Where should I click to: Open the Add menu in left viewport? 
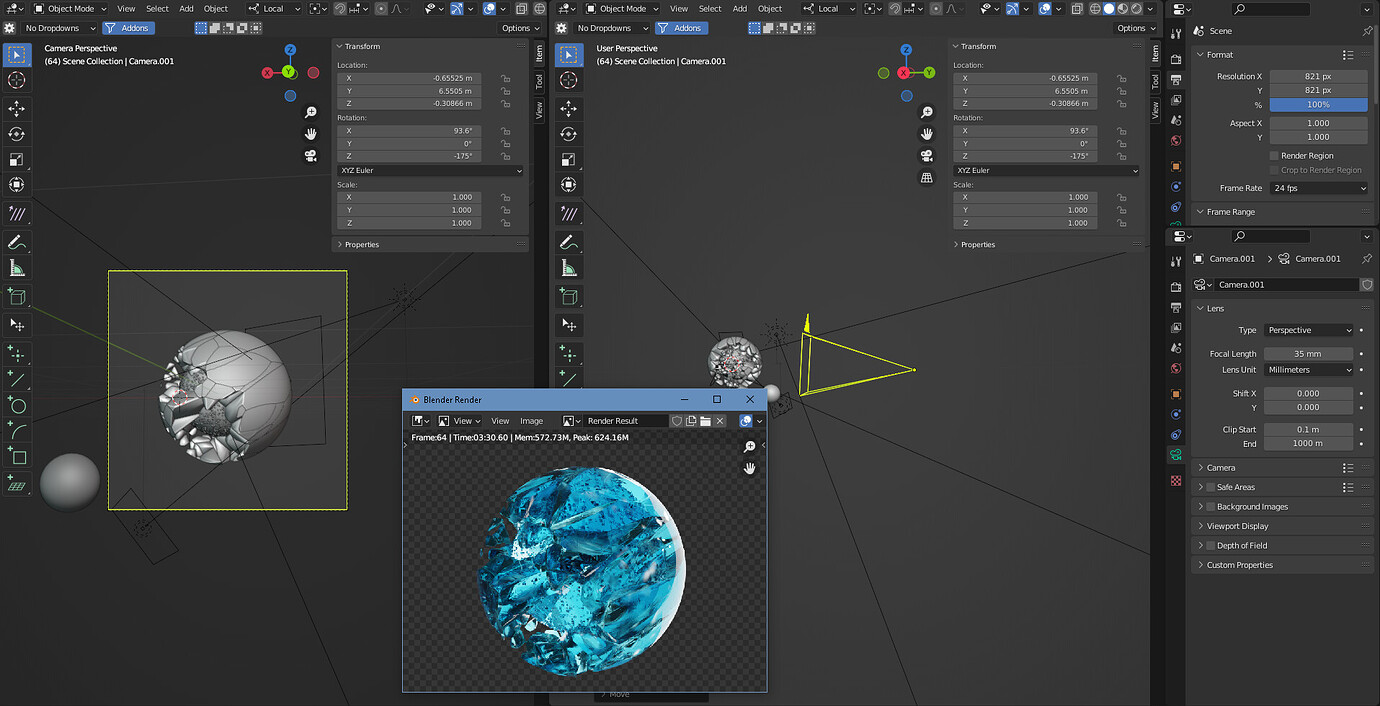[186, 9]
